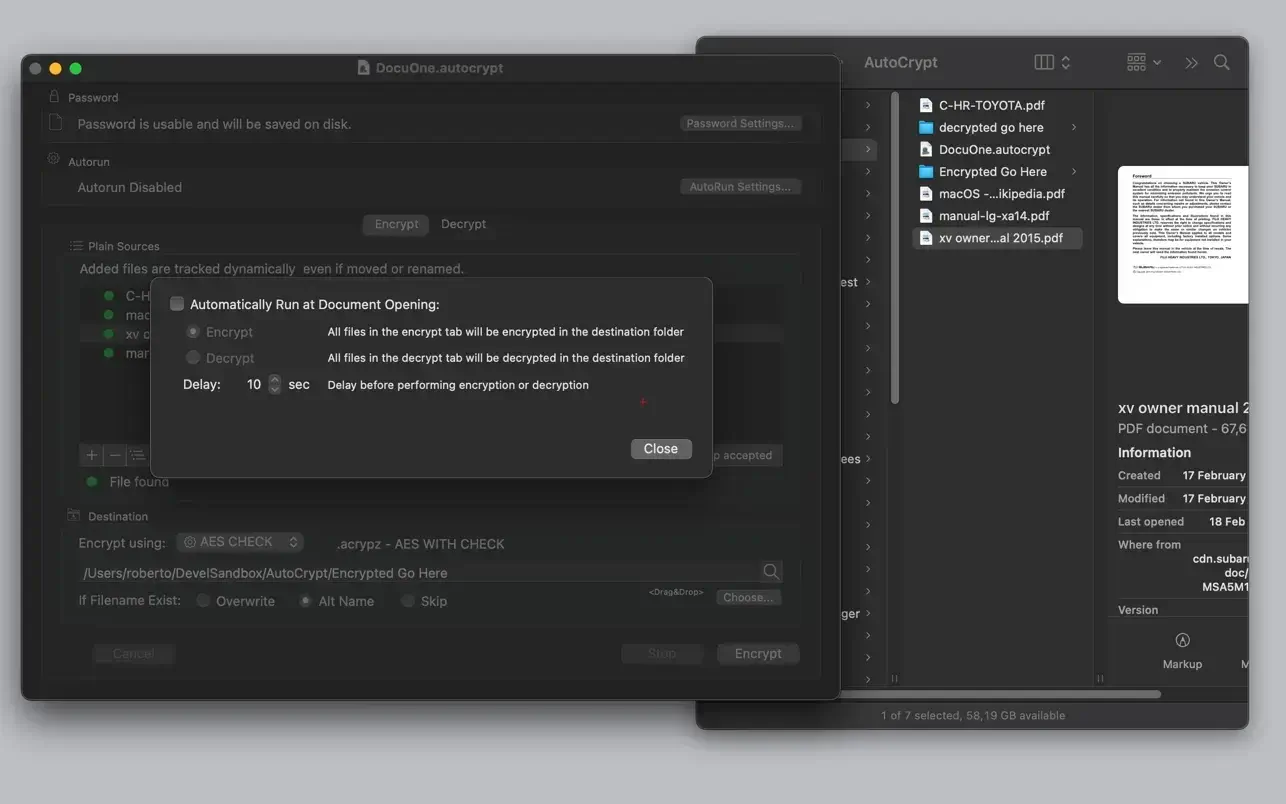1286x804 pixels.
Task: Open the Finder group-by grid dropdown
Action: [1143, 62]
